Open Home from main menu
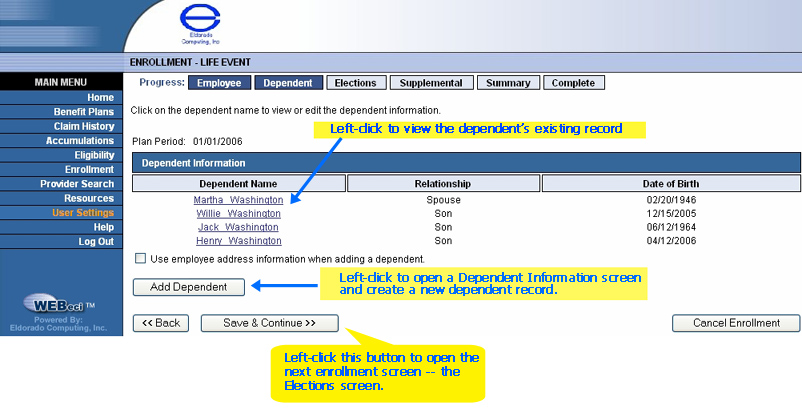This screenshot has width=802, height=413. point(100,97)
